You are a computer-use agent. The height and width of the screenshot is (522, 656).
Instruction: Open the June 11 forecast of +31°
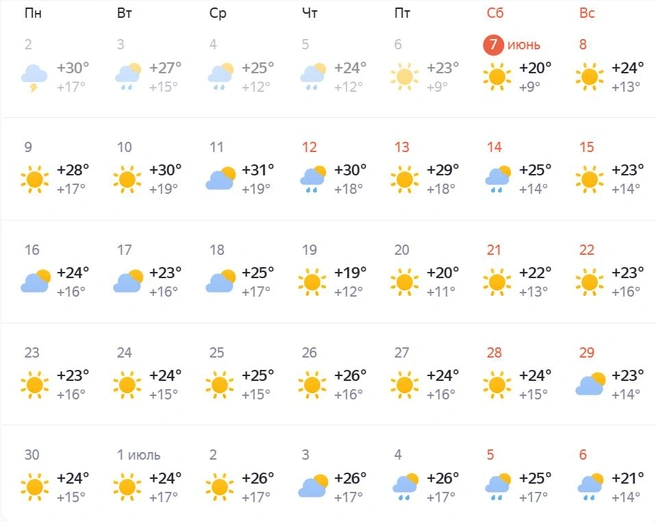[x=258, y=170]
